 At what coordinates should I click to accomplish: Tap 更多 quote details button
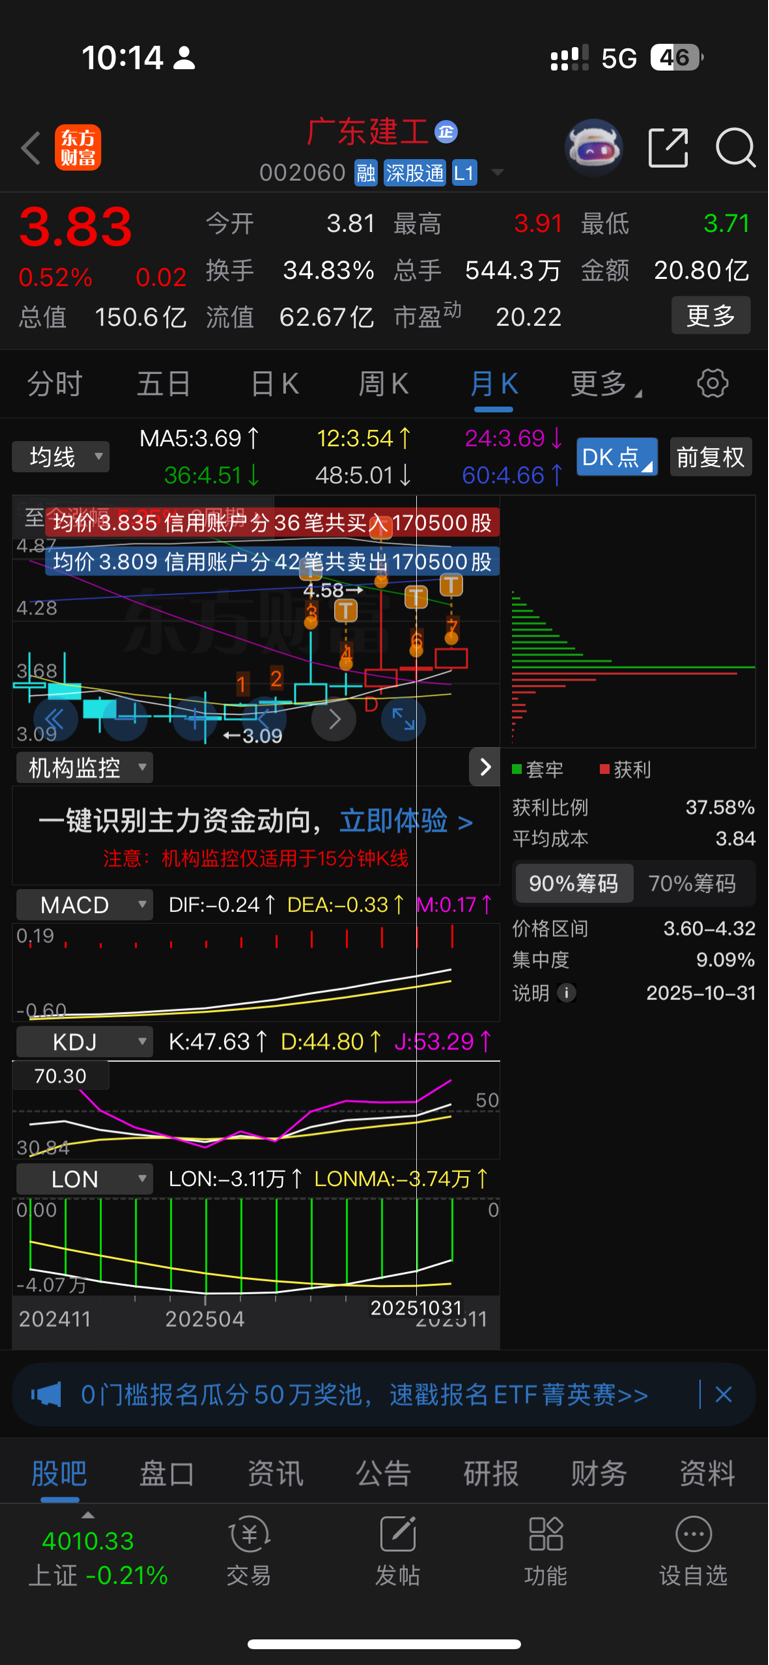click(711, 316)
